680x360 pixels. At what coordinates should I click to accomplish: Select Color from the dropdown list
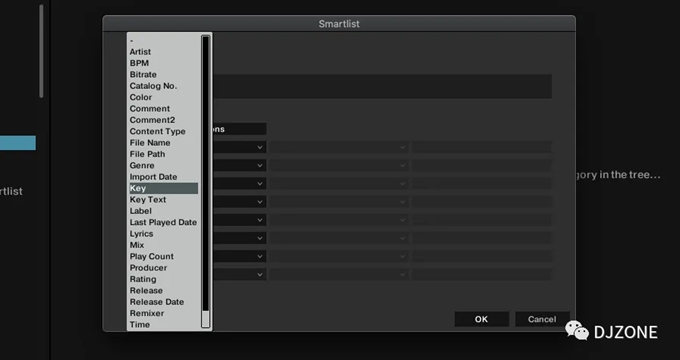point(141,97)
